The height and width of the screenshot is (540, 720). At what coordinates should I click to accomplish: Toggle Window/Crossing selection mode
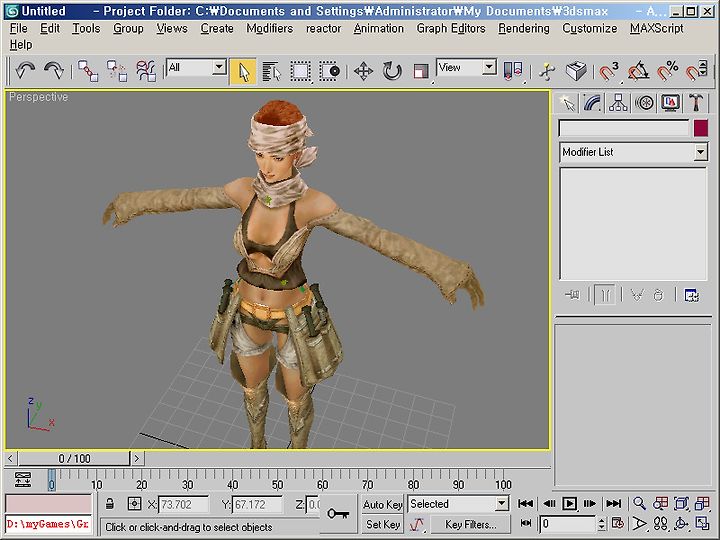[329, 72]
